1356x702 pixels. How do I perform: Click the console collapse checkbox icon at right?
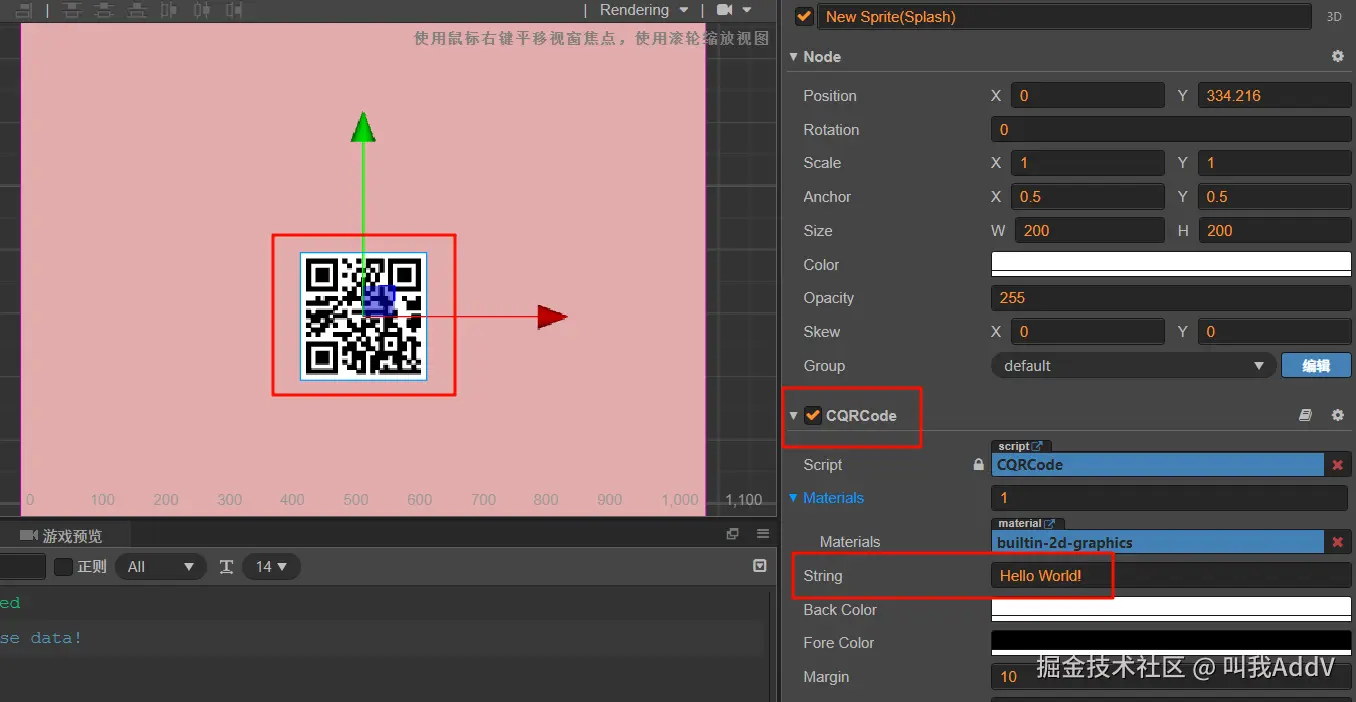[760, 566]
